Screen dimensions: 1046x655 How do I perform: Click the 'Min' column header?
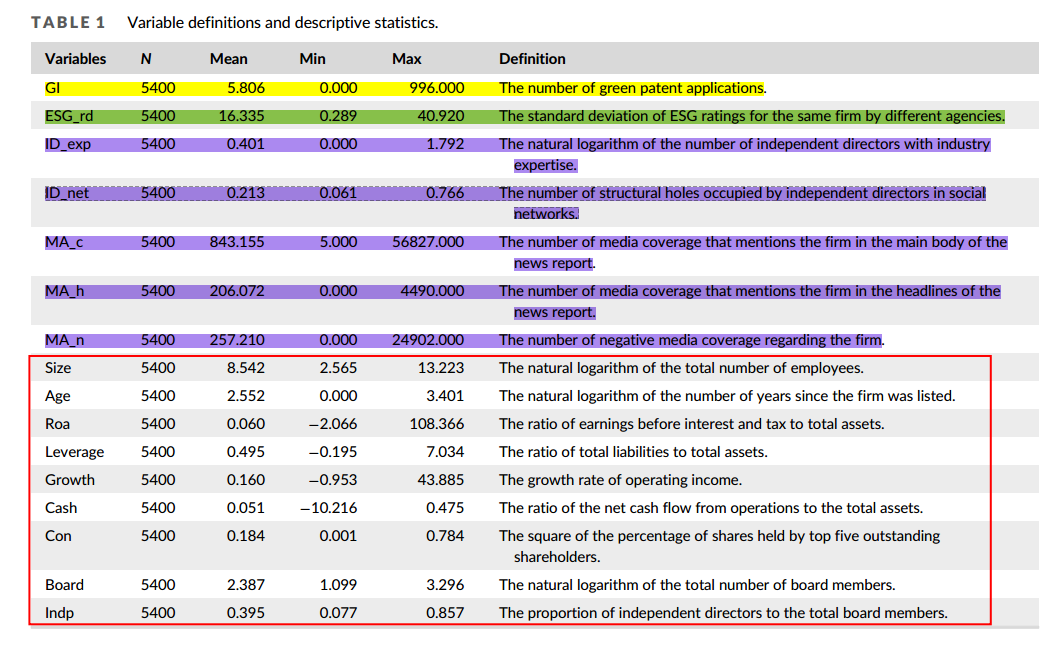click(x=312, y=59)
